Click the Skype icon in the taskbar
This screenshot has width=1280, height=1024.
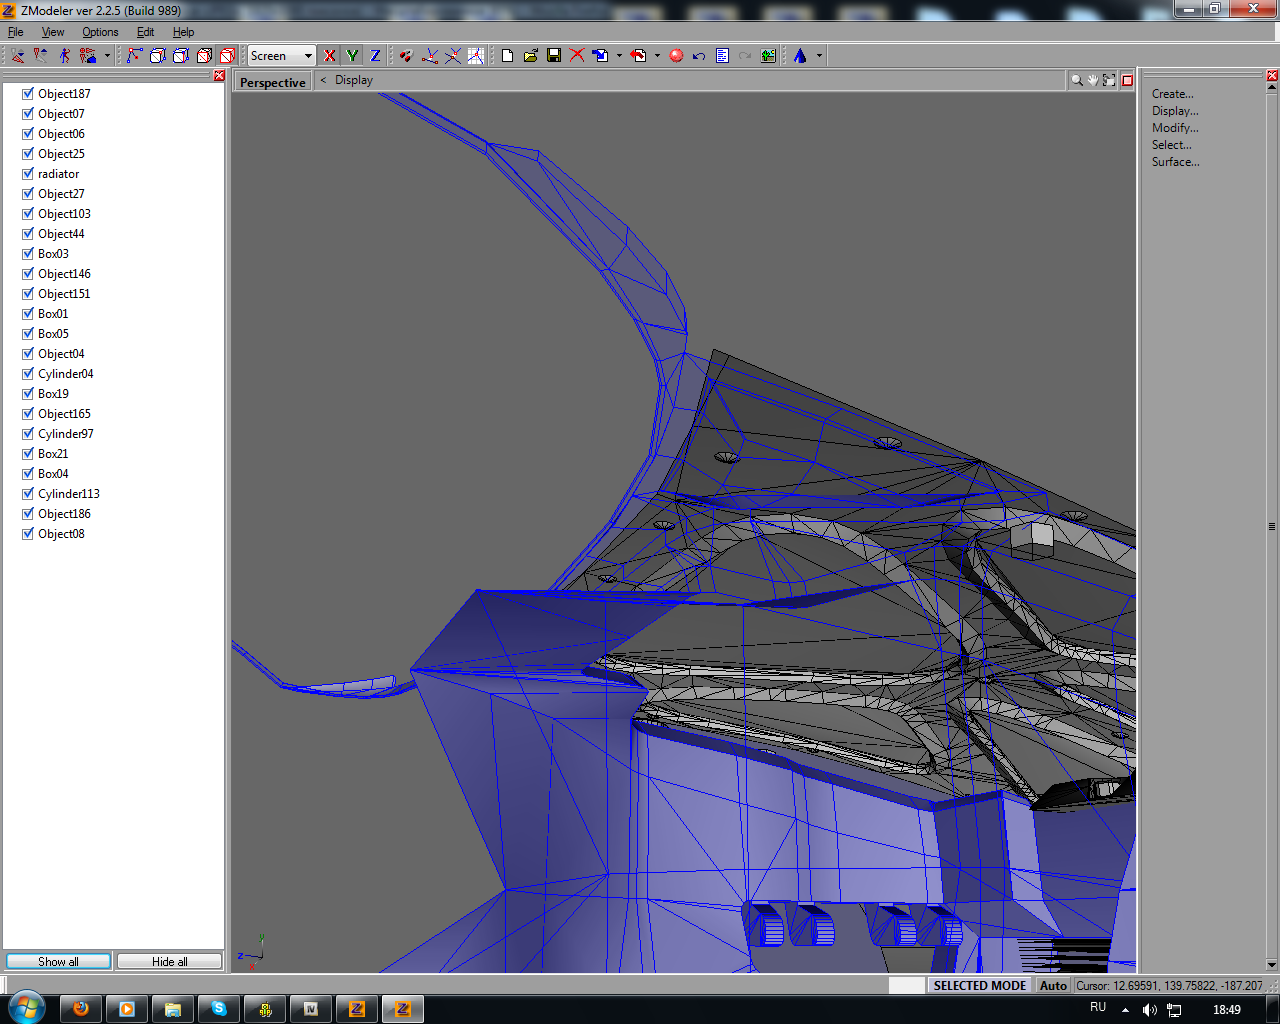click(219, 1009)
